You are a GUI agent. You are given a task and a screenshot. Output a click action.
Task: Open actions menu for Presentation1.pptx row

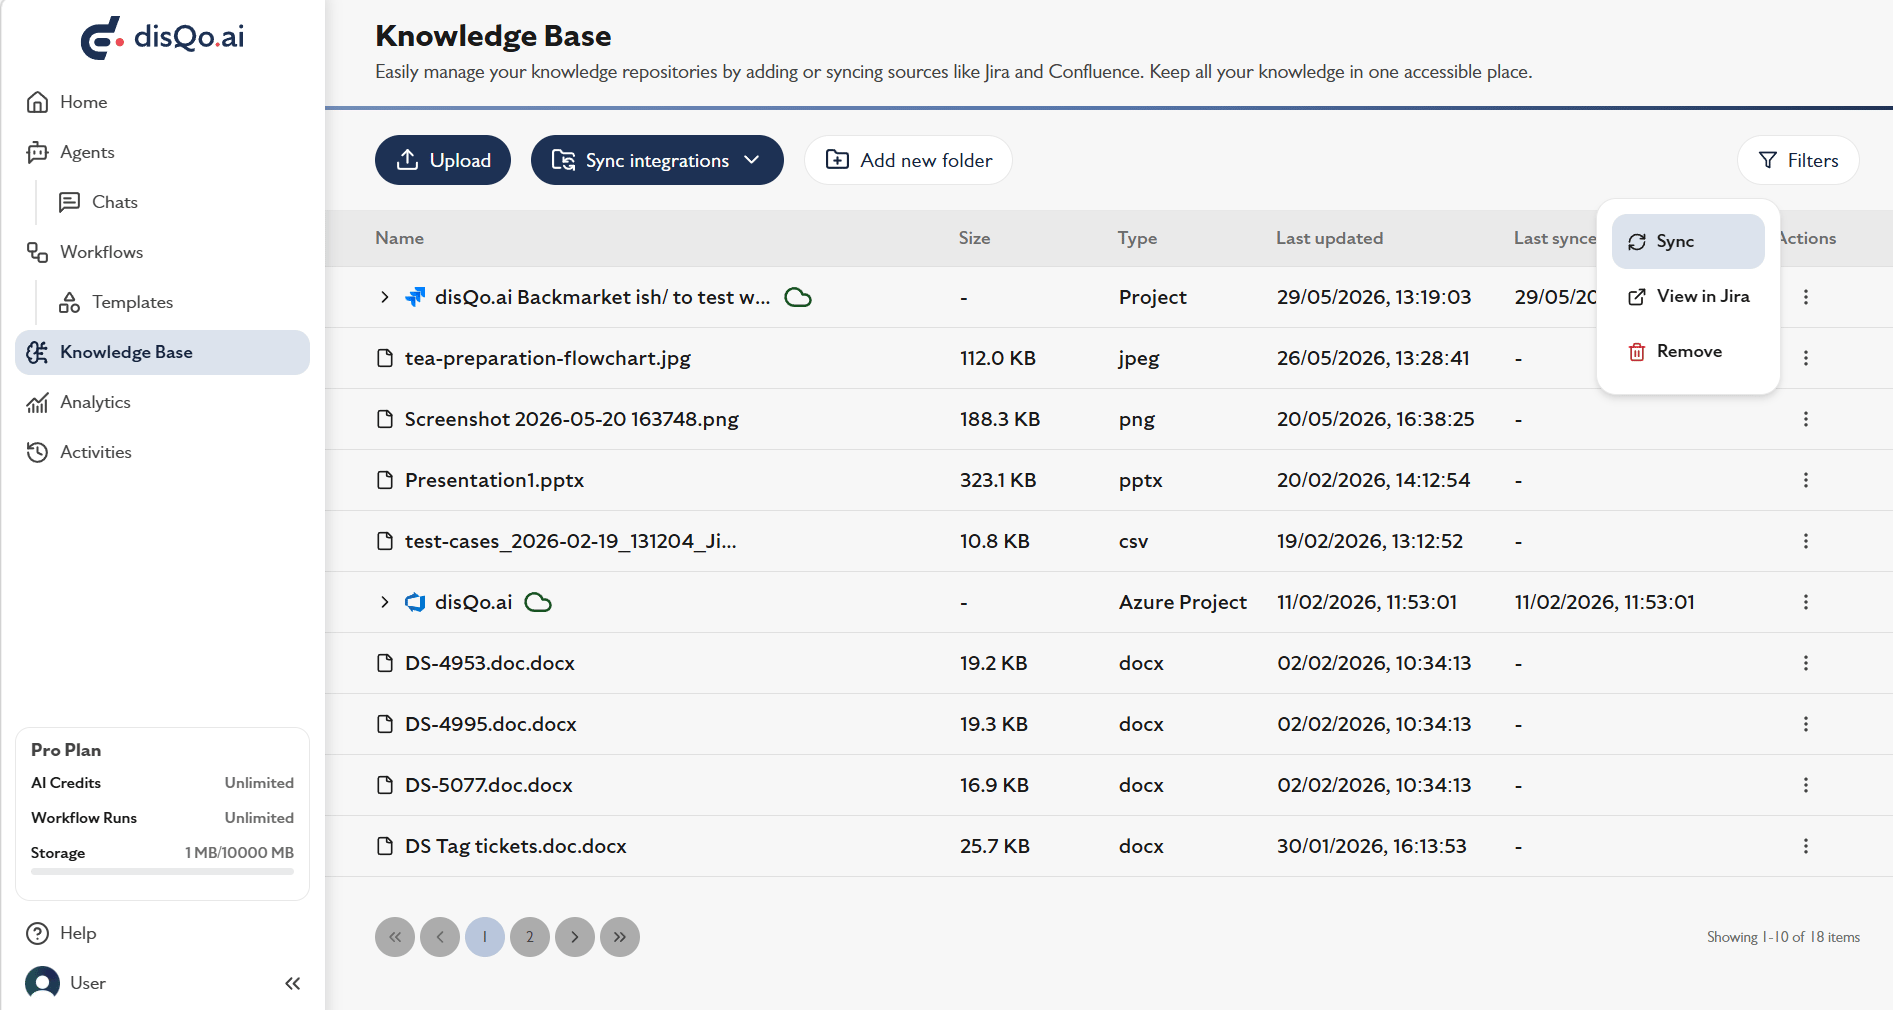tap(1805, 480)
